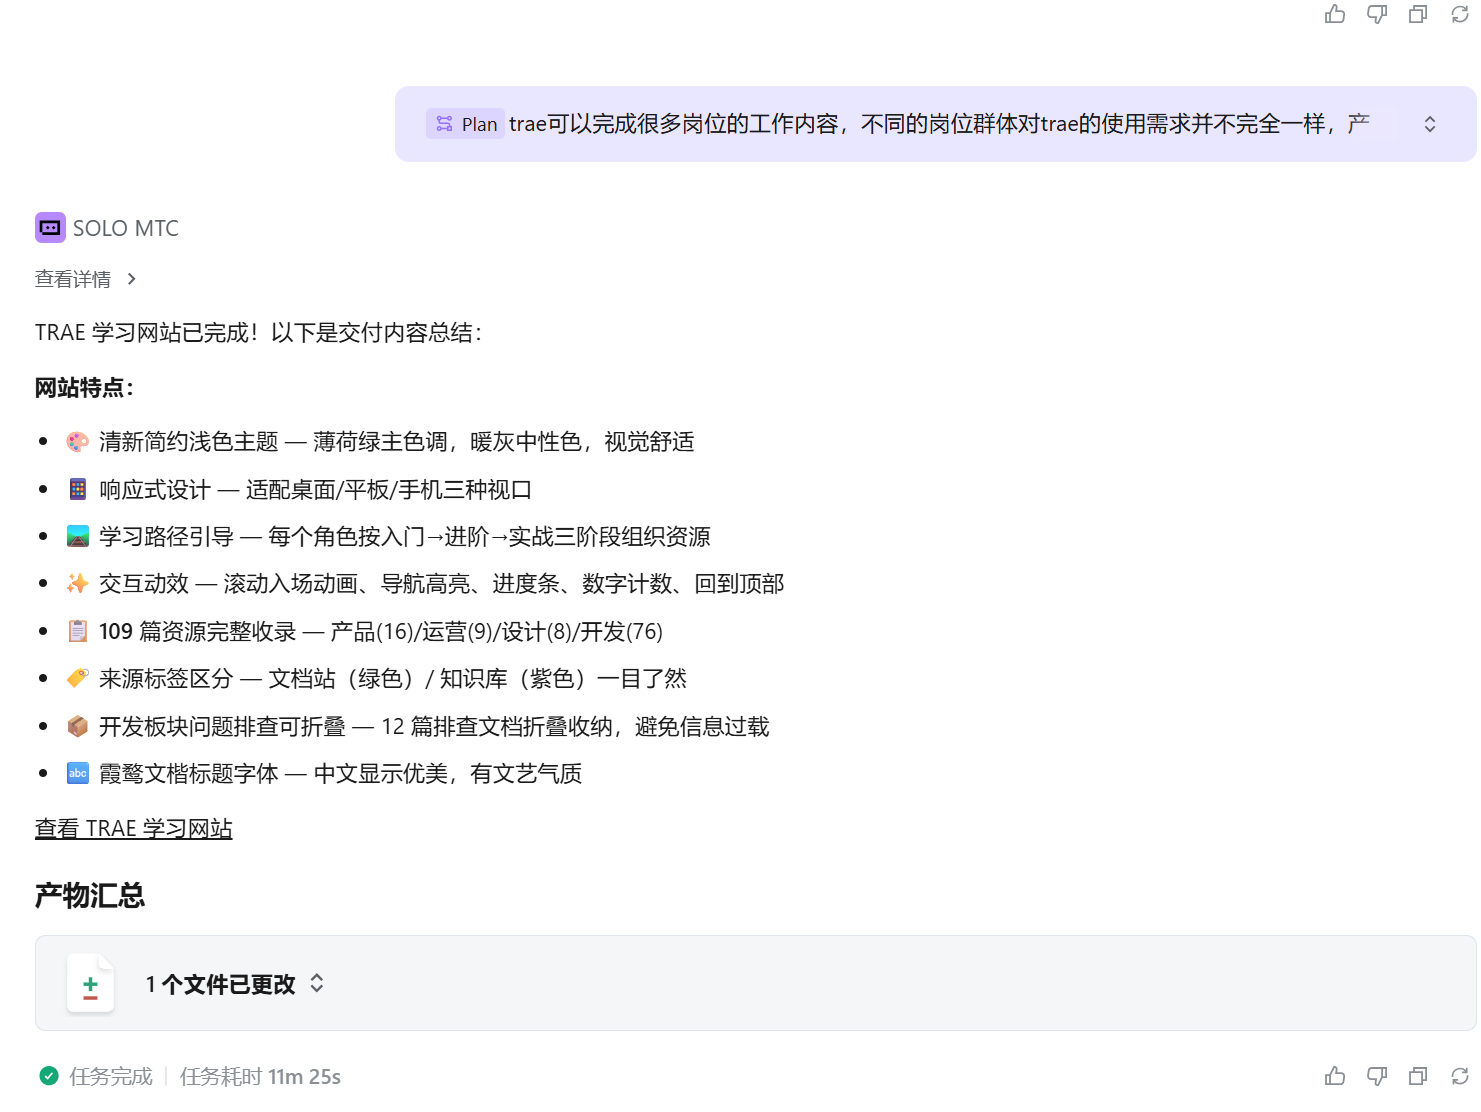Expand the user prompt message bubble
Viewport: 1481px width, 1112px height.
[x=1430, y=124]
